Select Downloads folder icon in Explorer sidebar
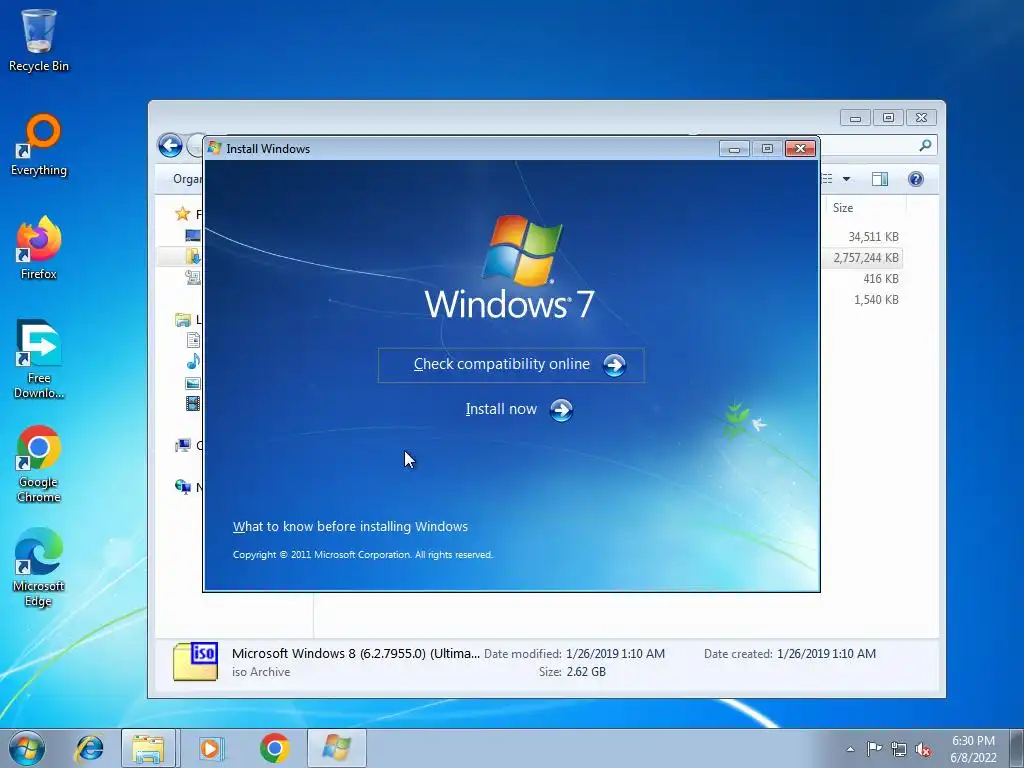 click(x=194, y=255)
